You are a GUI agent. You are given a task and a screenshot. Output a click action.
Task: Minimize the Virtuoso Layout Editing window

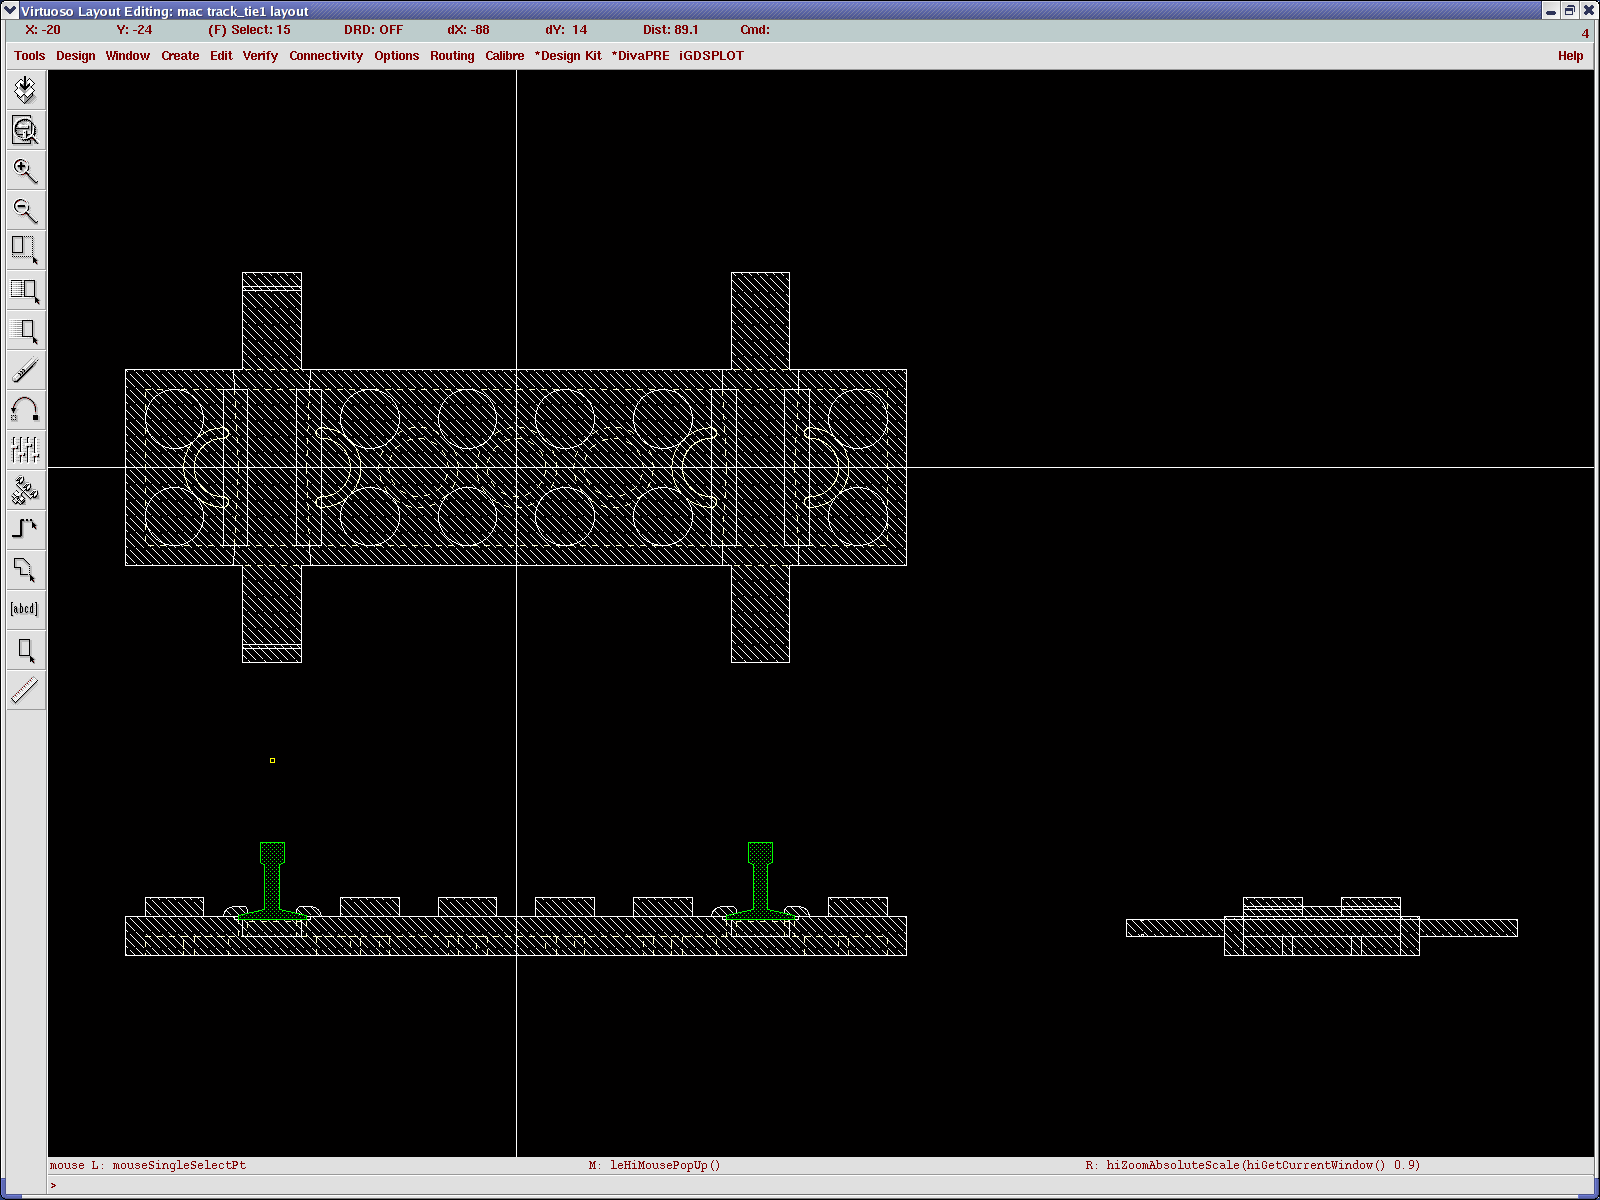[1551, 10]
